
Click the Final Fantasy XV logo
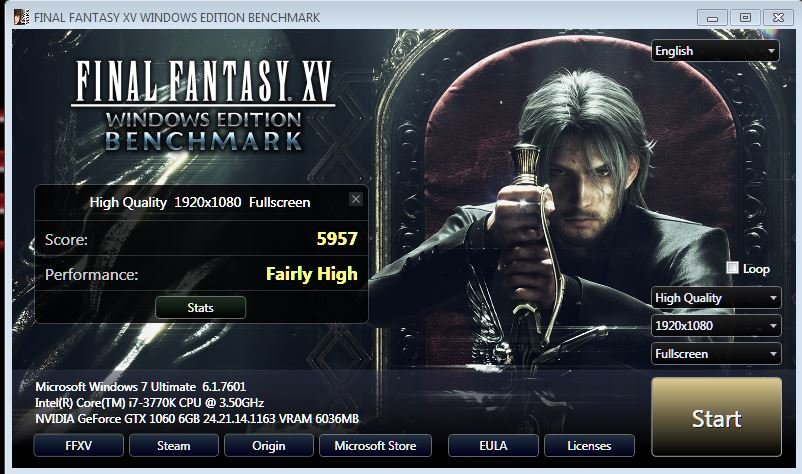pyautogui.click(x=204, y=105)
